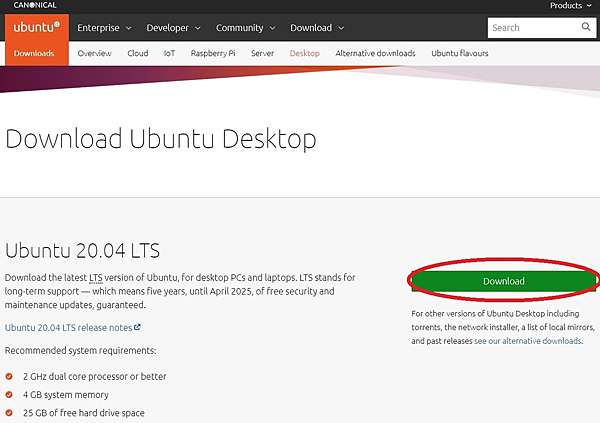Expand the Enterprise menu chevron
The image size is (600, 423).
coord(129,28)
